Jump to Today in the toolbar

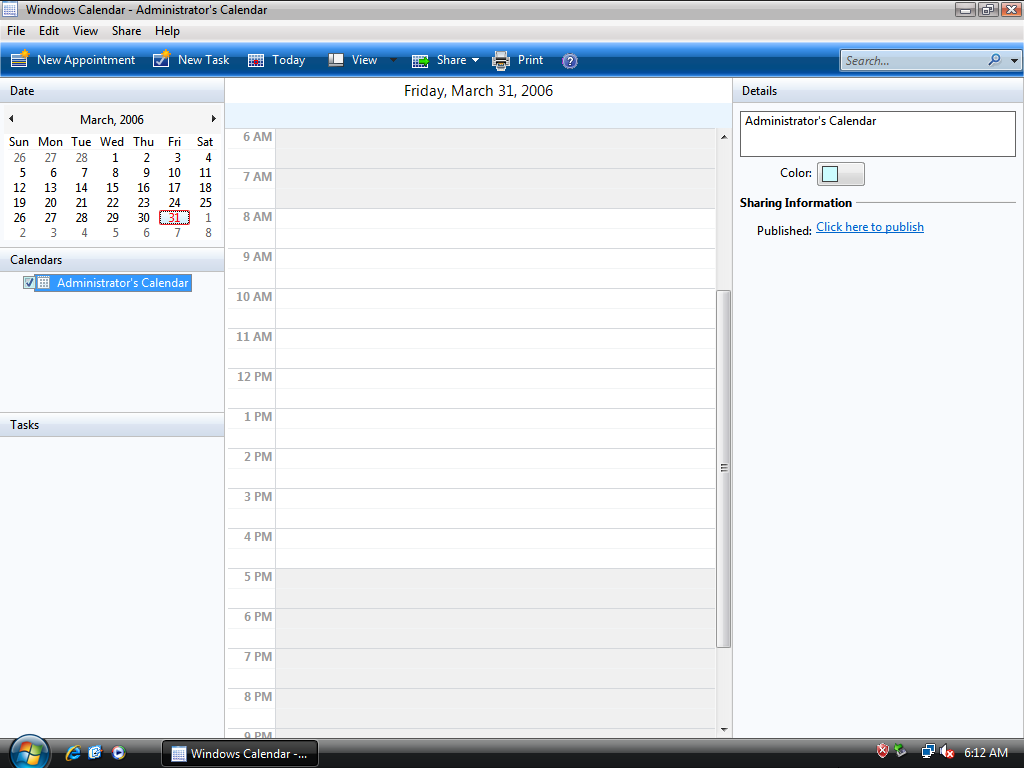277,60
